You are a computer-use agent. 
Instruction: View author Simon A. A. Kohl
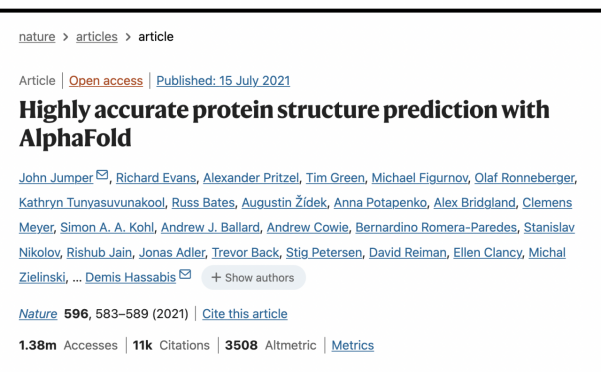(107, 228)
